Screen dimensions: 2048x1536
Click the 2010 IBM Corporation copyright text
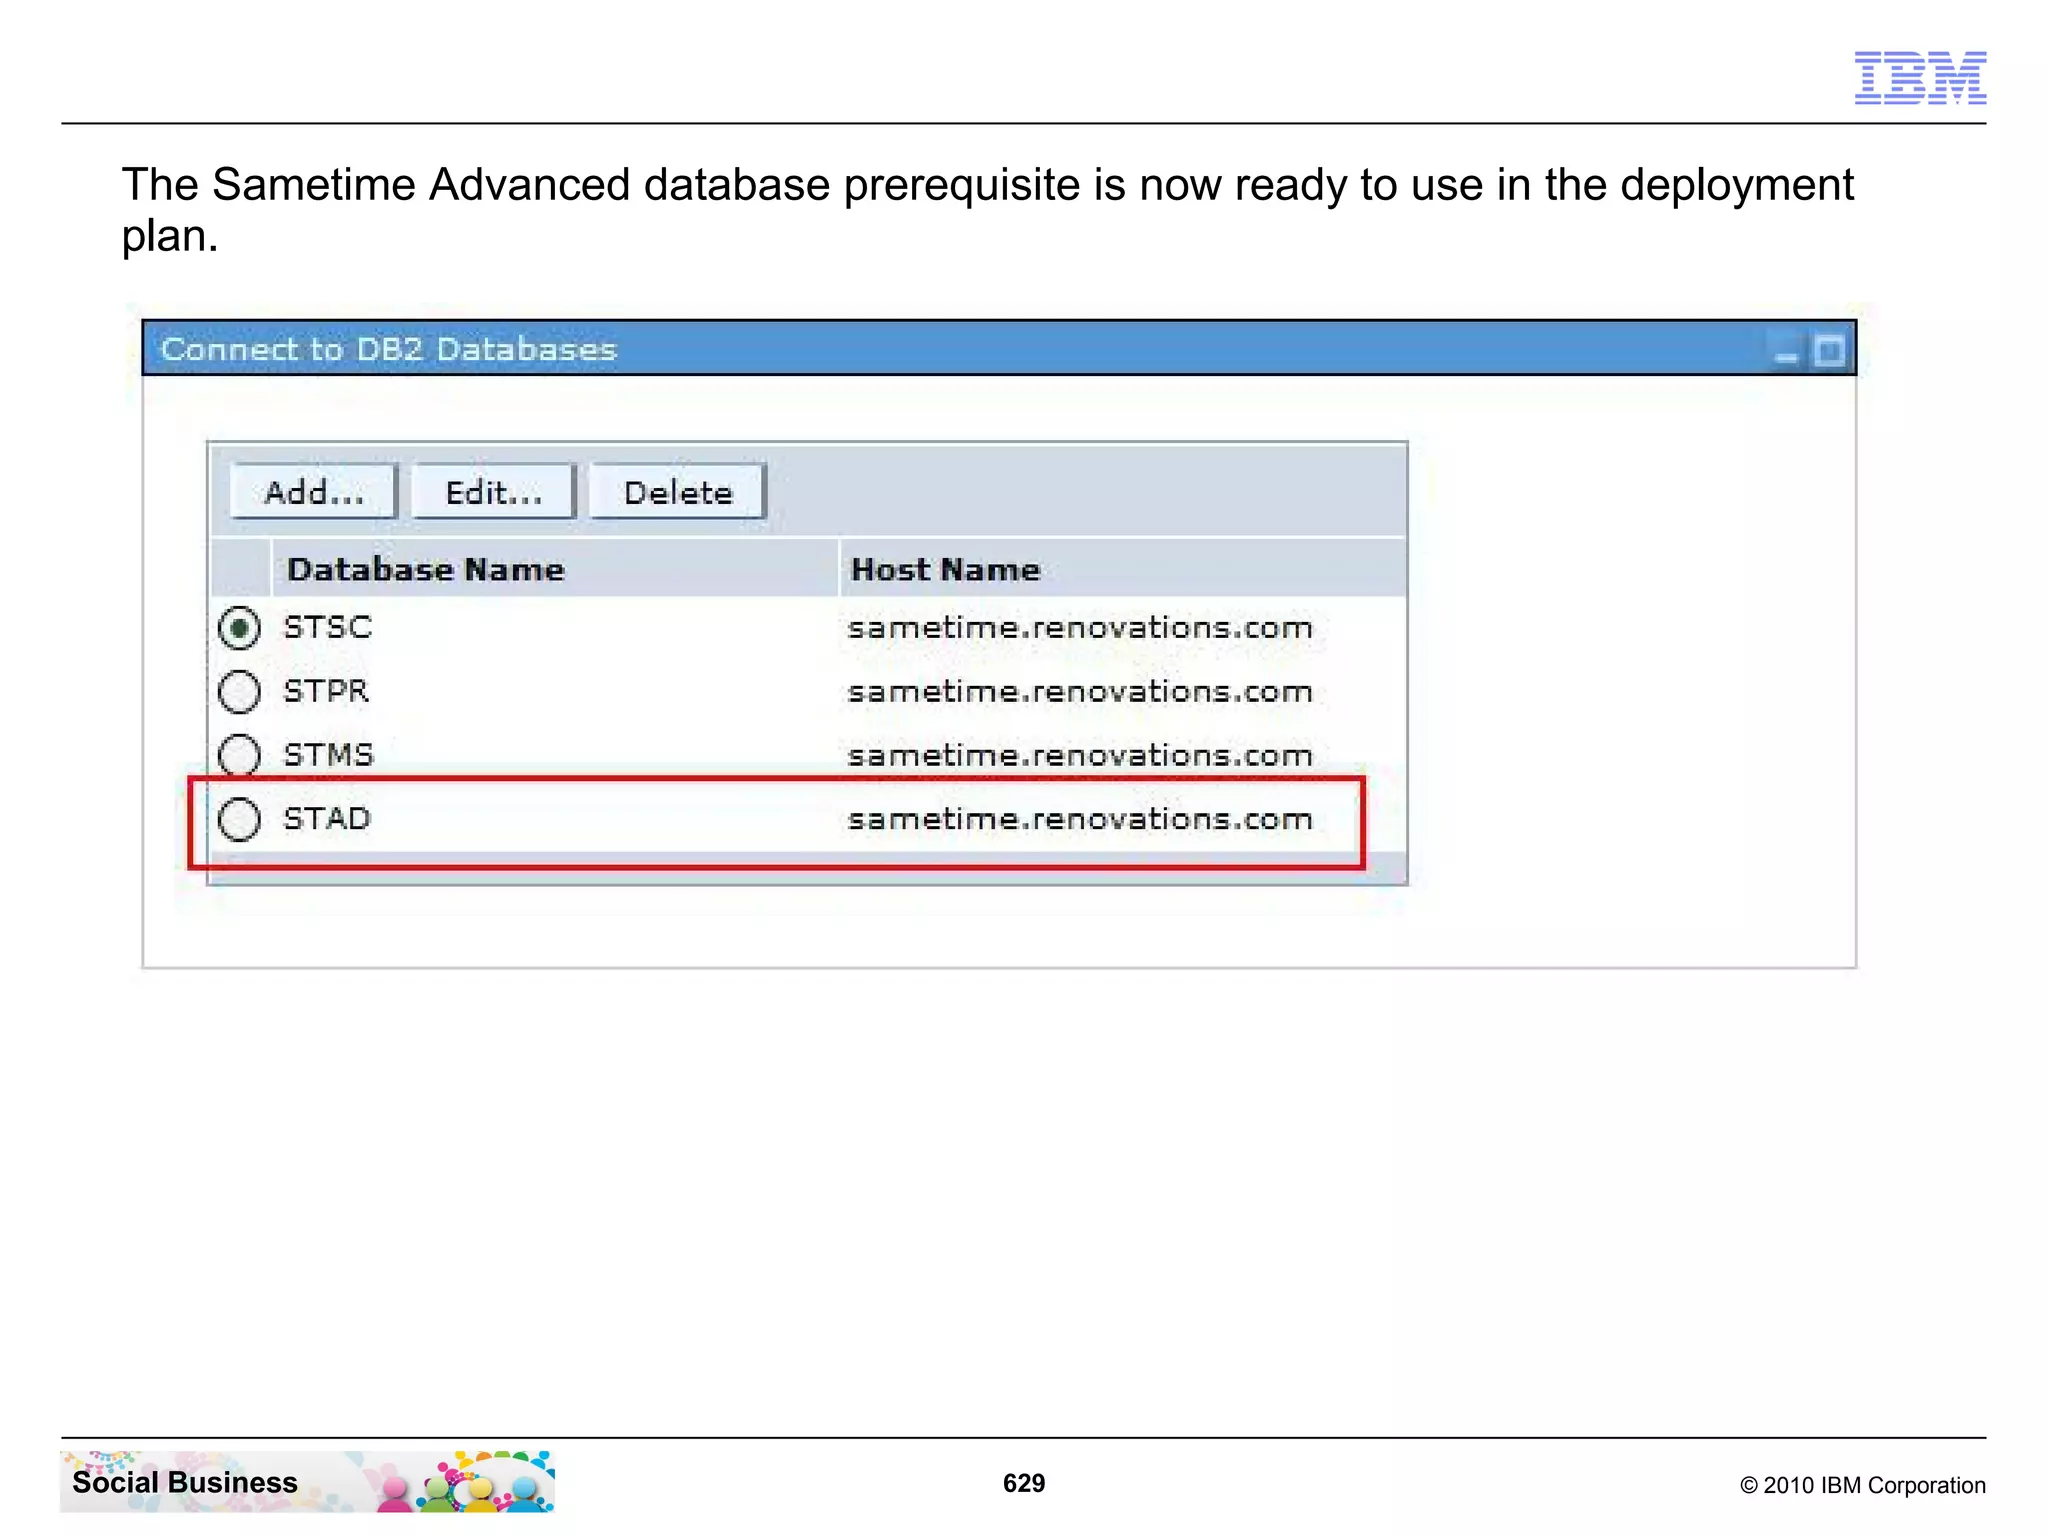1862,1485
